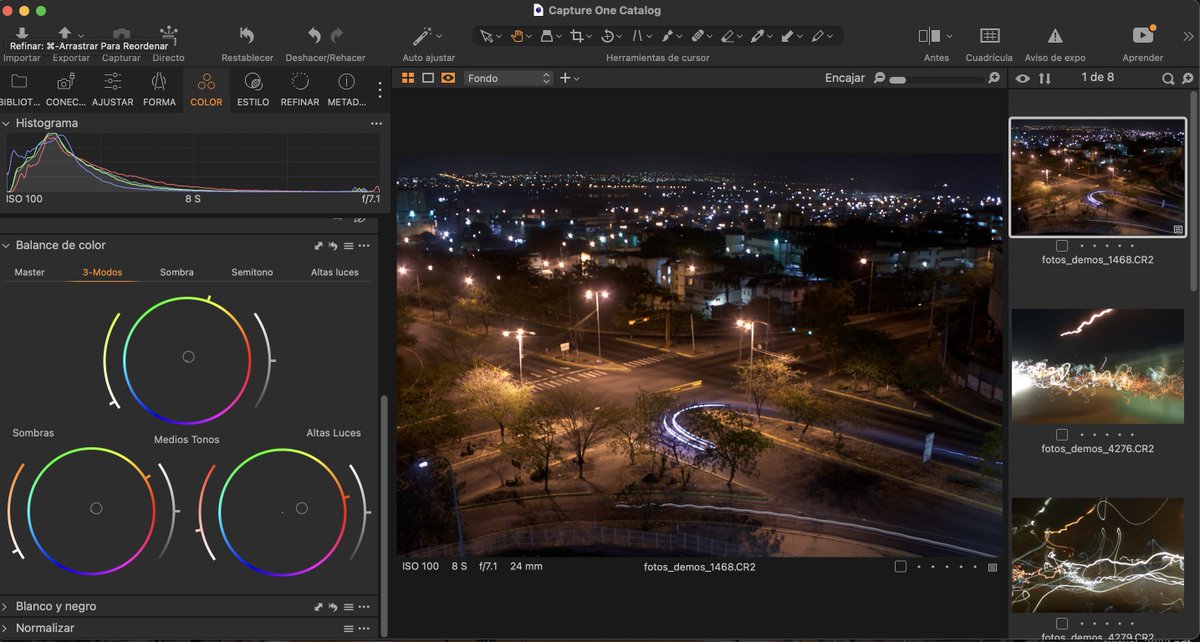Toggle the eye filter icon in browser

[1022, 78]
